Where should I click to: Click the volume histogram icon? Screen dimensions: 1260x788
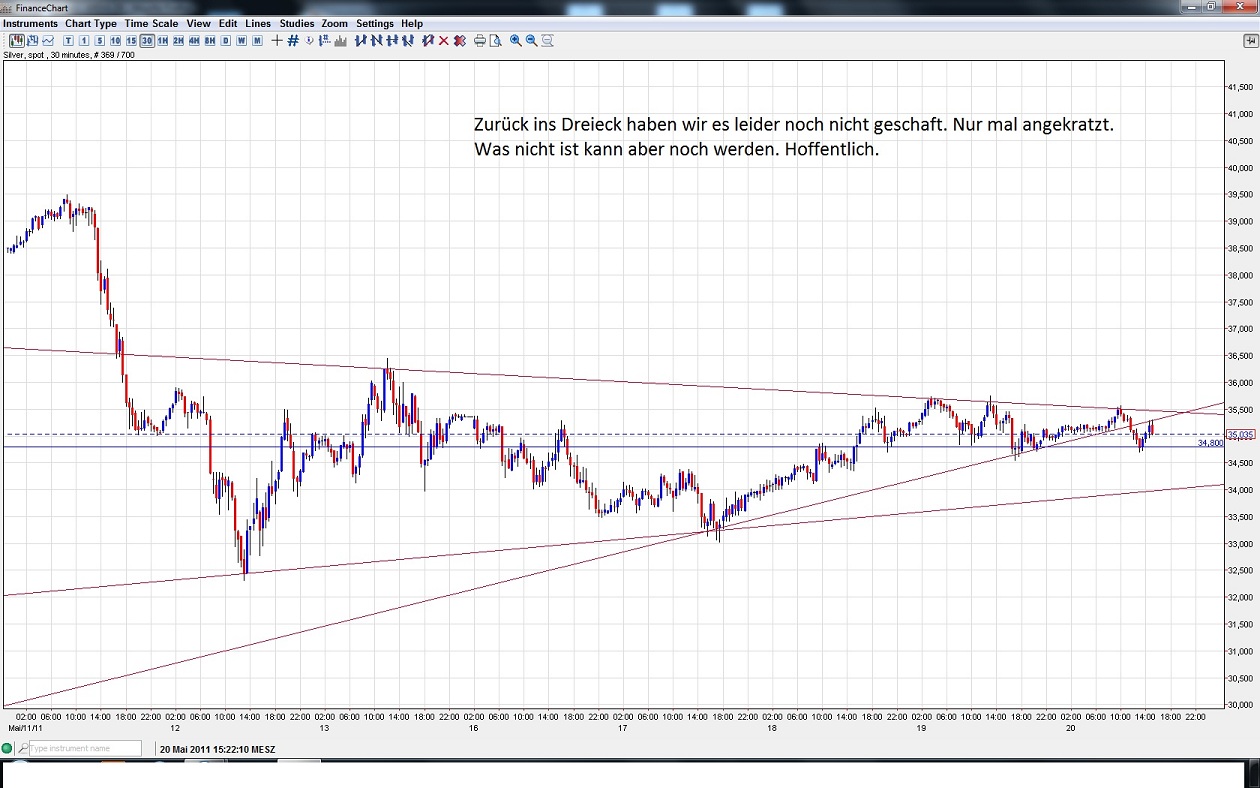(341, 41)
